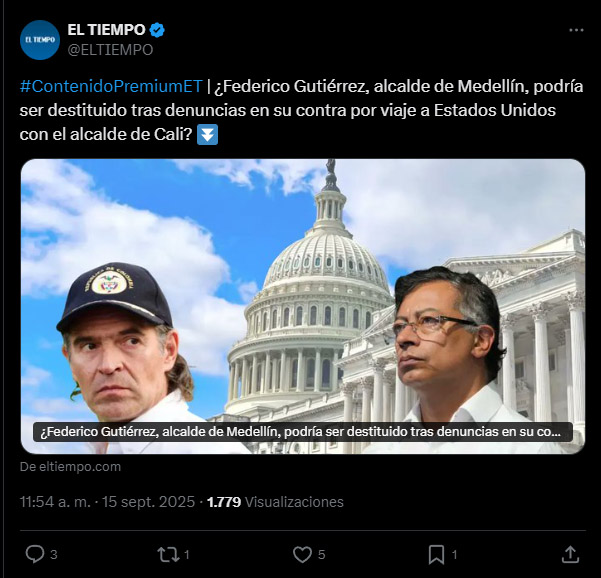Click the share upload icon
Screen dimensions: 601x578
tap(570, 554)
